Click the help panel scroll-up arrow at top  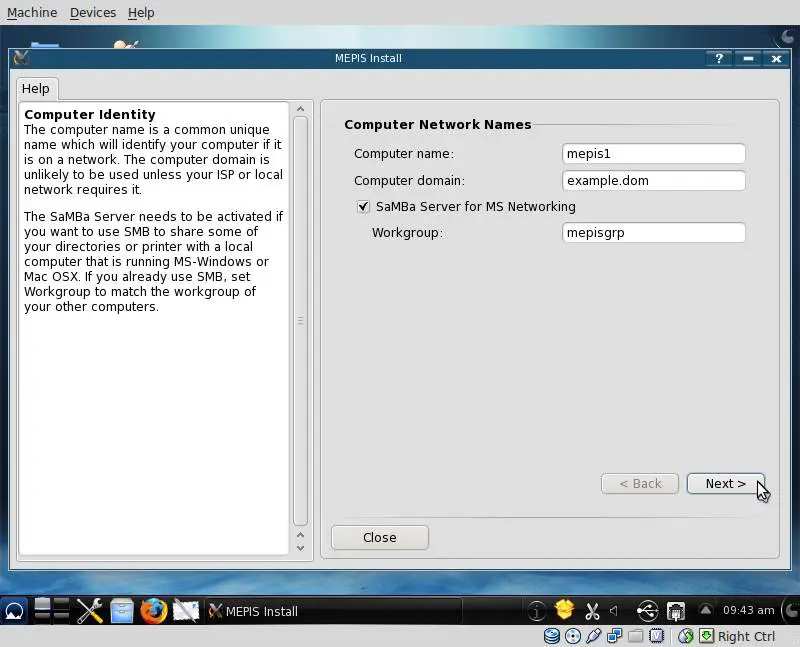pyautogui.click(x=301, y=109)
